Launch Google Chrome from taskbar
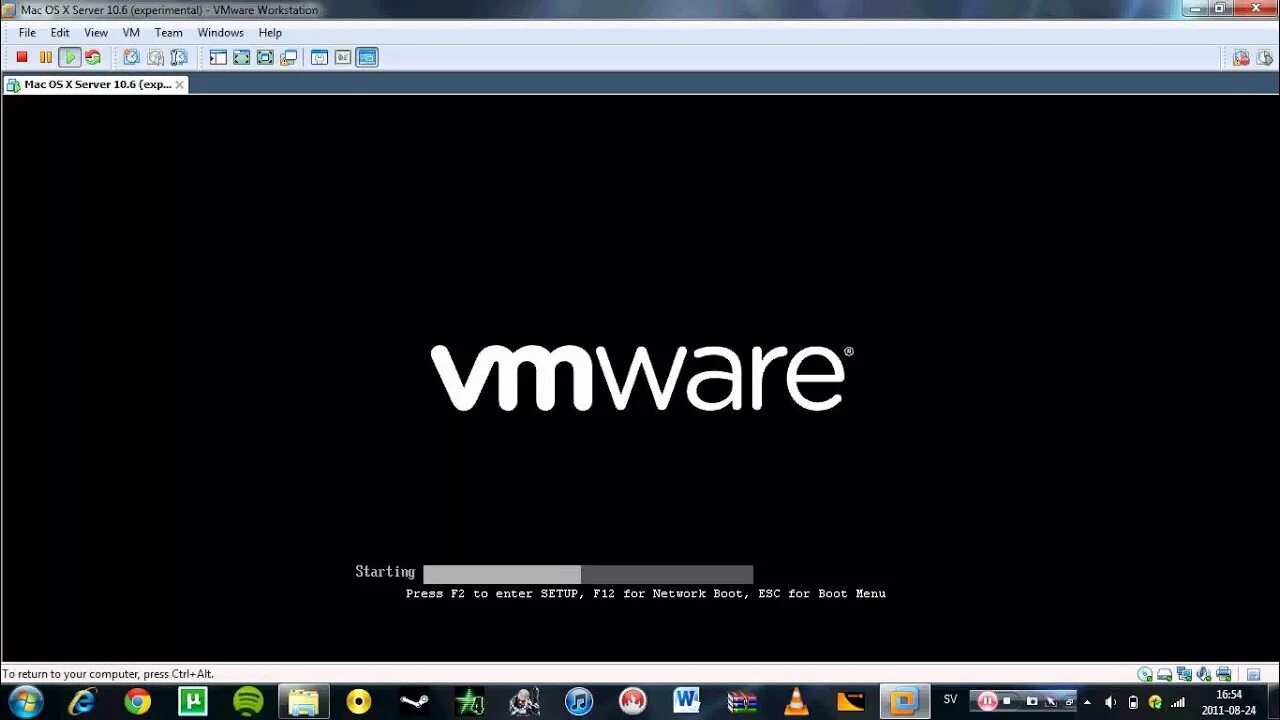 tap(137, 702)
